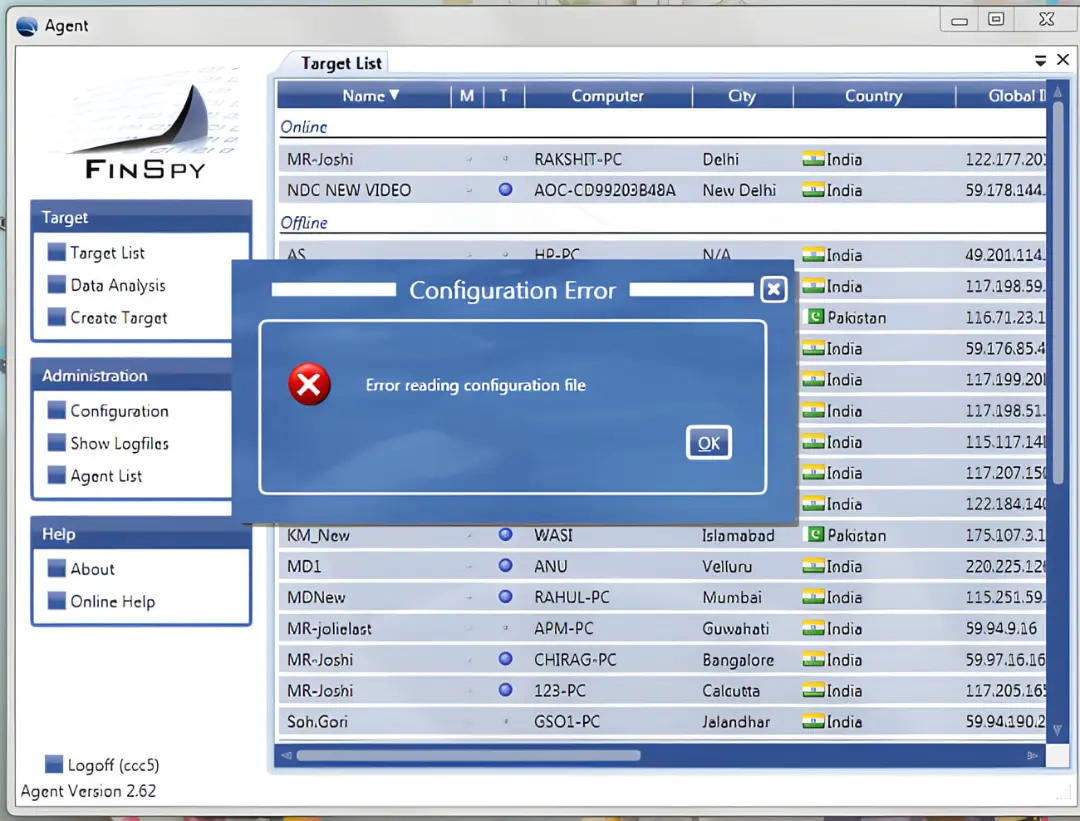Open Show Logfiles under Administration

[x=119, y=444]
